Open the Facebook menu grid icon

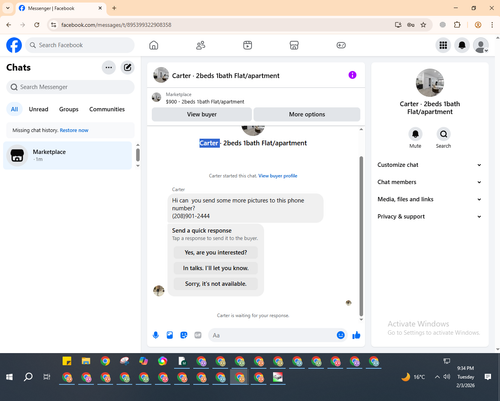point(443,45)
